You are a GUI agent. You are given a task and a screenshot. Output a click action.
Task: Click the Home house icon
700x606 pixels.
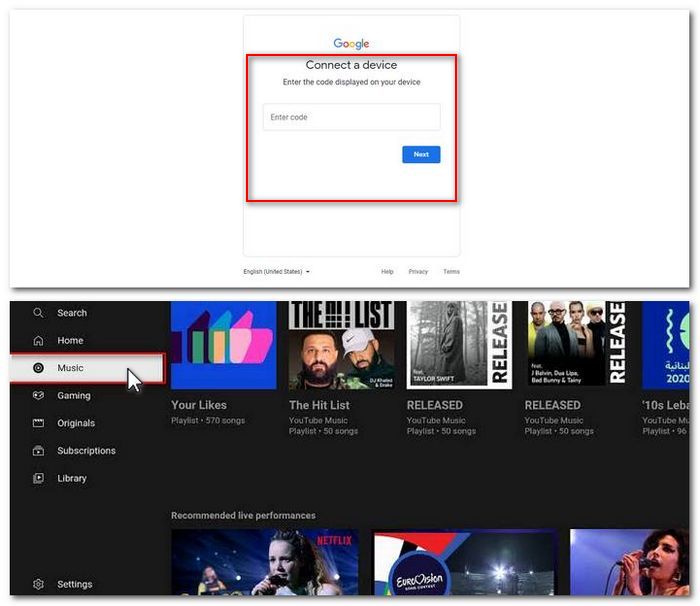point(38,341)
